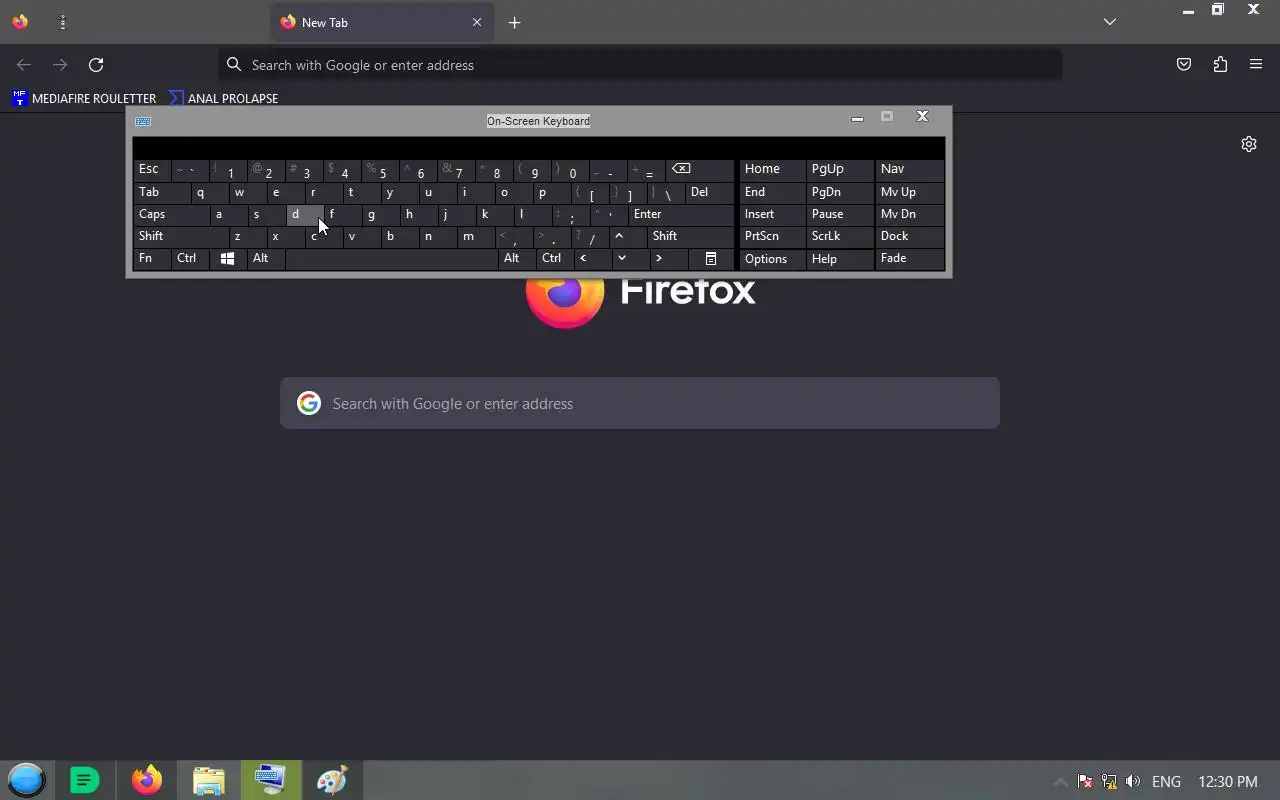Click the Fade key
Screen dimensions: 1280x800
(x=909, y=258)
